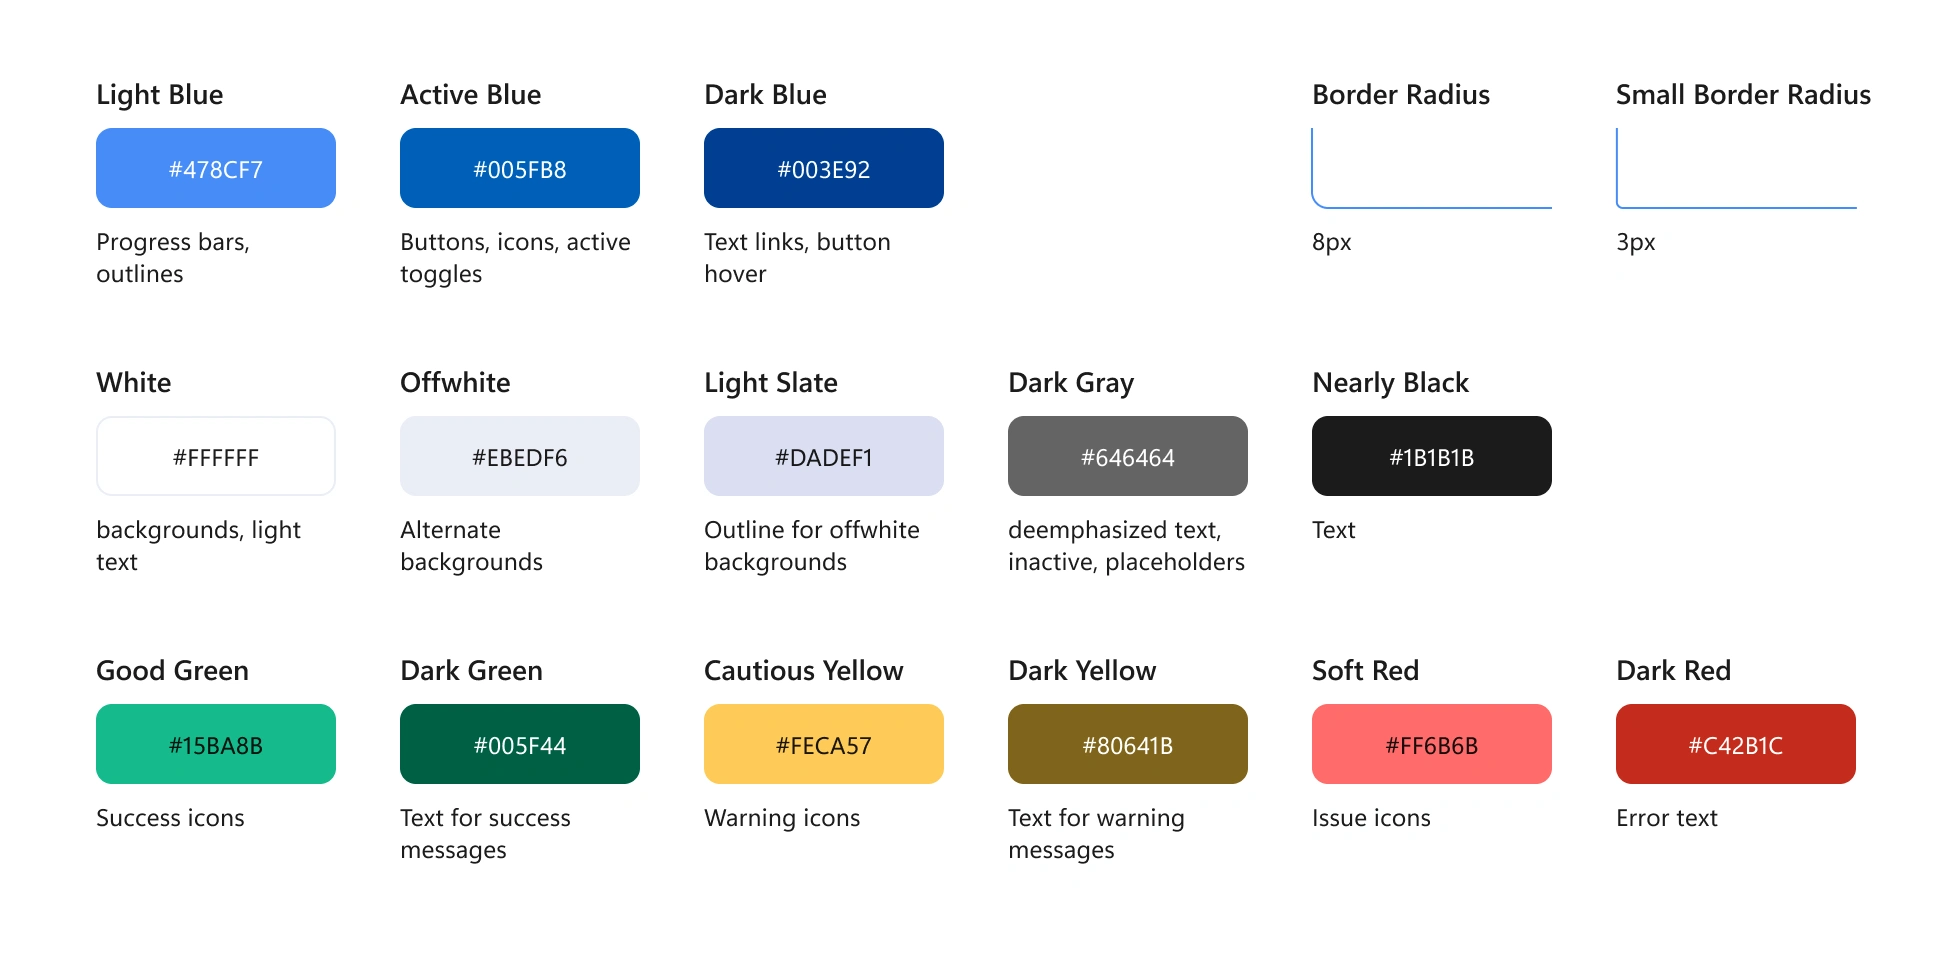
Task: Click the Light Blue #478CF7 swatch
Action: (x=216, y=168)
